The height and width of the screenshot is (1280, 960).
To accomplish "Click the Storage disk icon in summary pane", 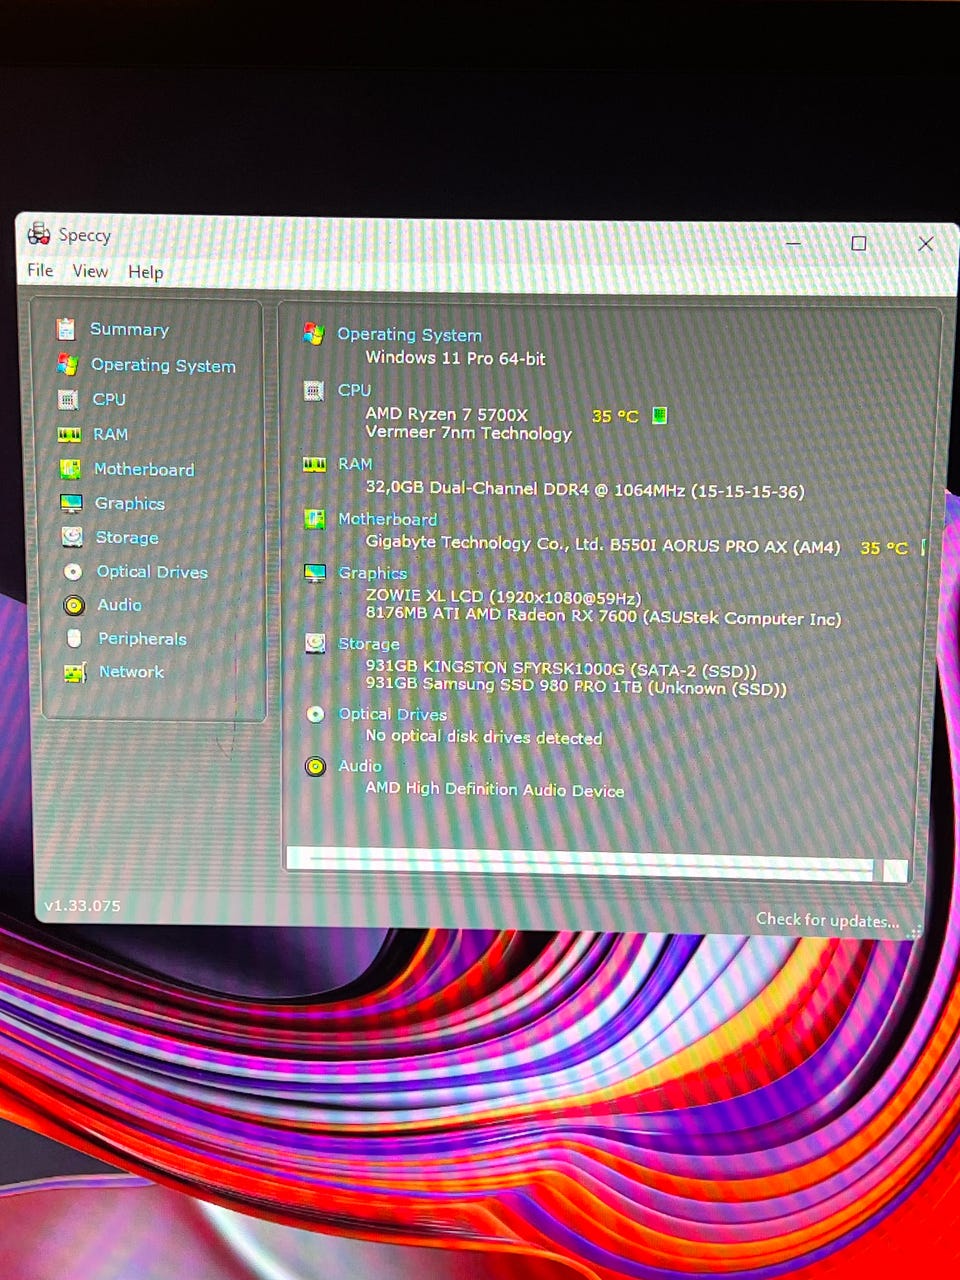I will pyautogui.click(x=315, y=643).
